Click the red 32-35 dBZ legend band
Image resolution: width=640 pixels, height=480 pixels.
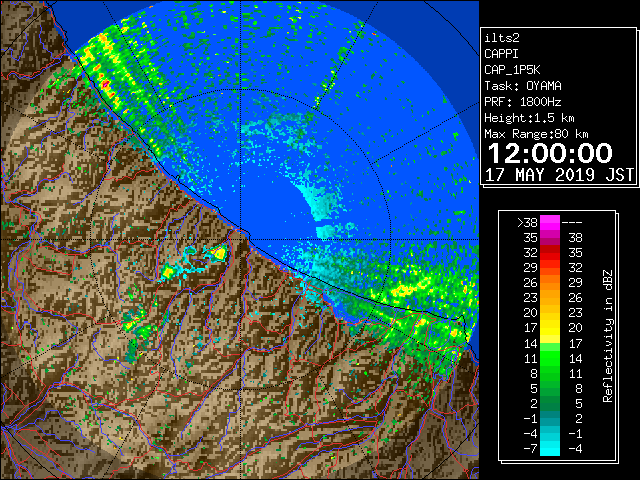550,253
